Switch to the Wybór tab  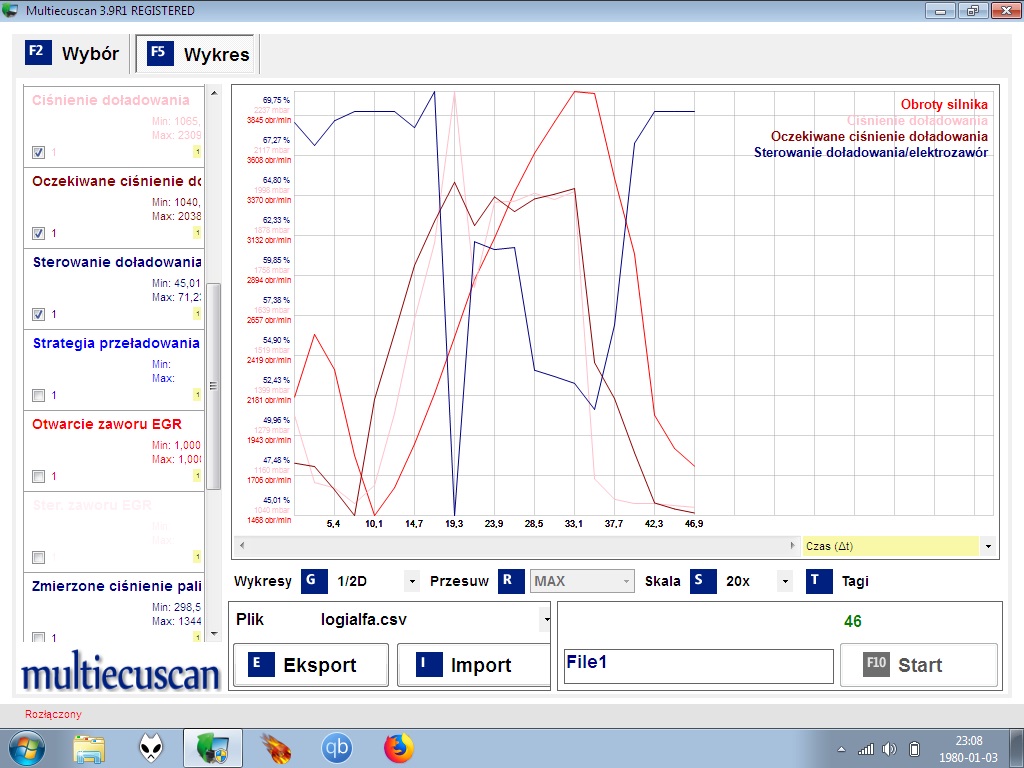(x=74, y=54)
